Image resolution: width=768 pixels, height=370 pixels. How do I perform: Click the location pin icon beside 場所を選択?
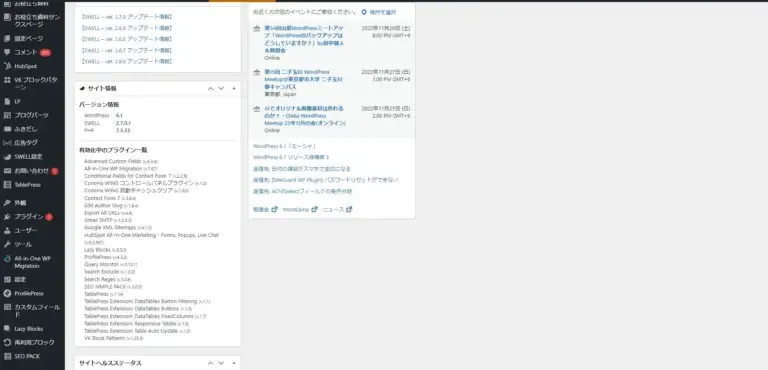[364, 12]
